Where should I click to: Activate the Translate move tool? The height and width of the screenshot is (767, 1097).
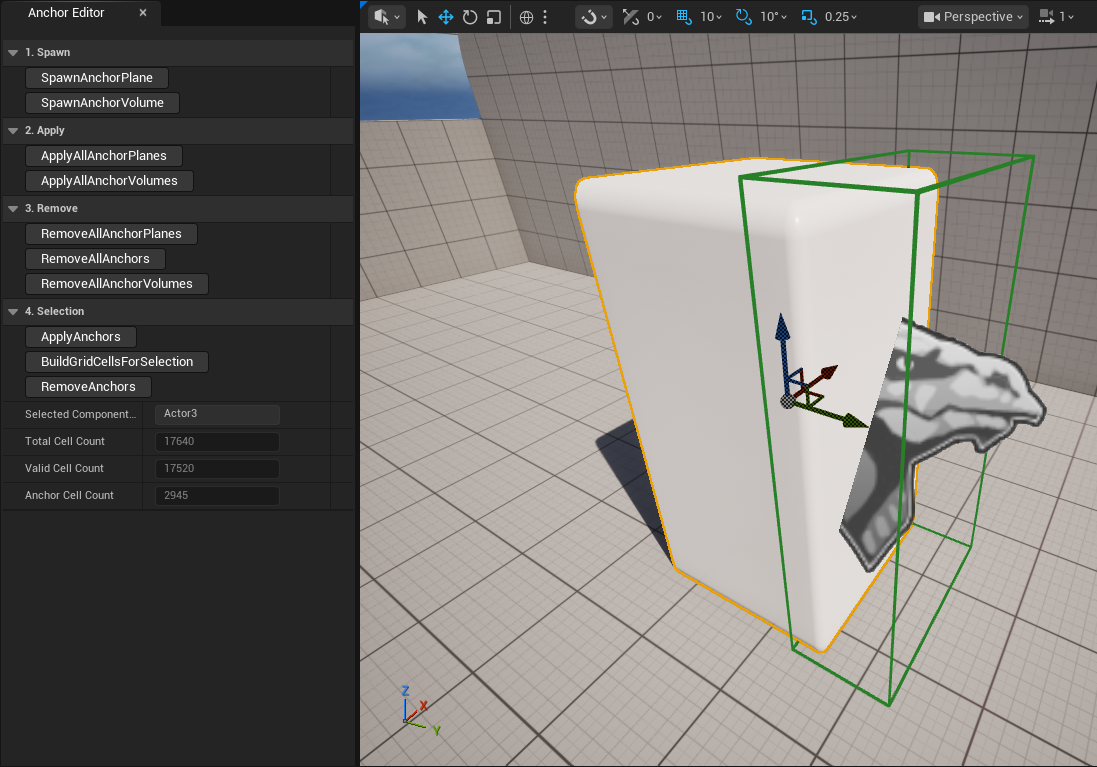[446, 17]
